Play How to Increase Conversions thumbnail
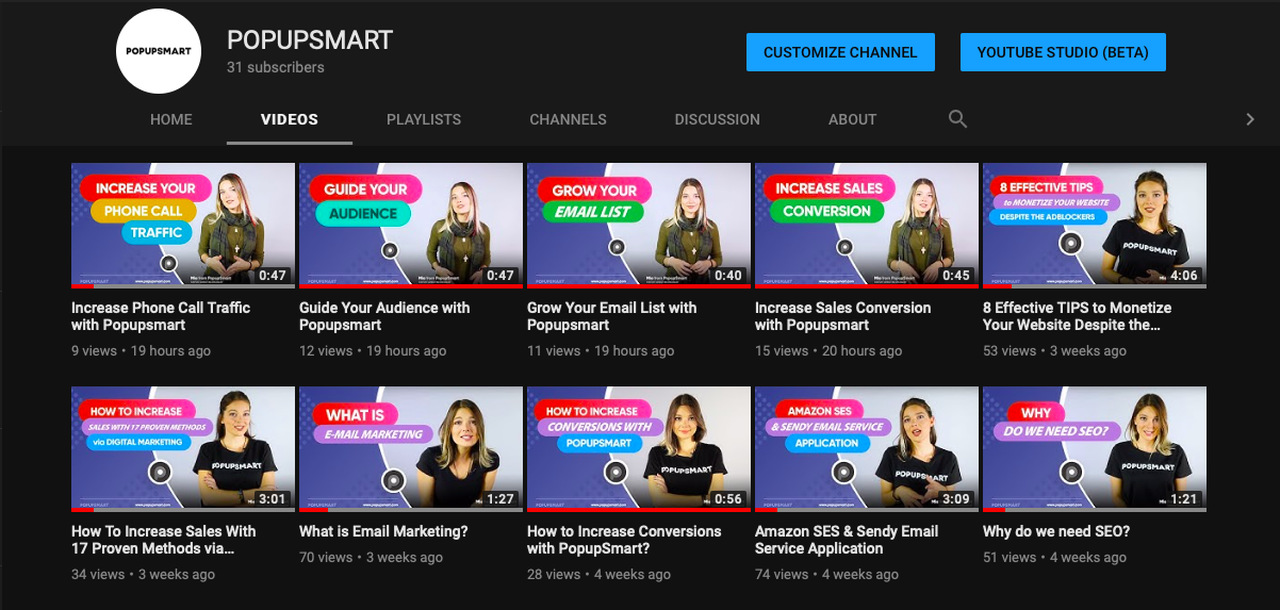This screenshot has width=1280, height=610. pyautogui.click(x=638, y=449)
